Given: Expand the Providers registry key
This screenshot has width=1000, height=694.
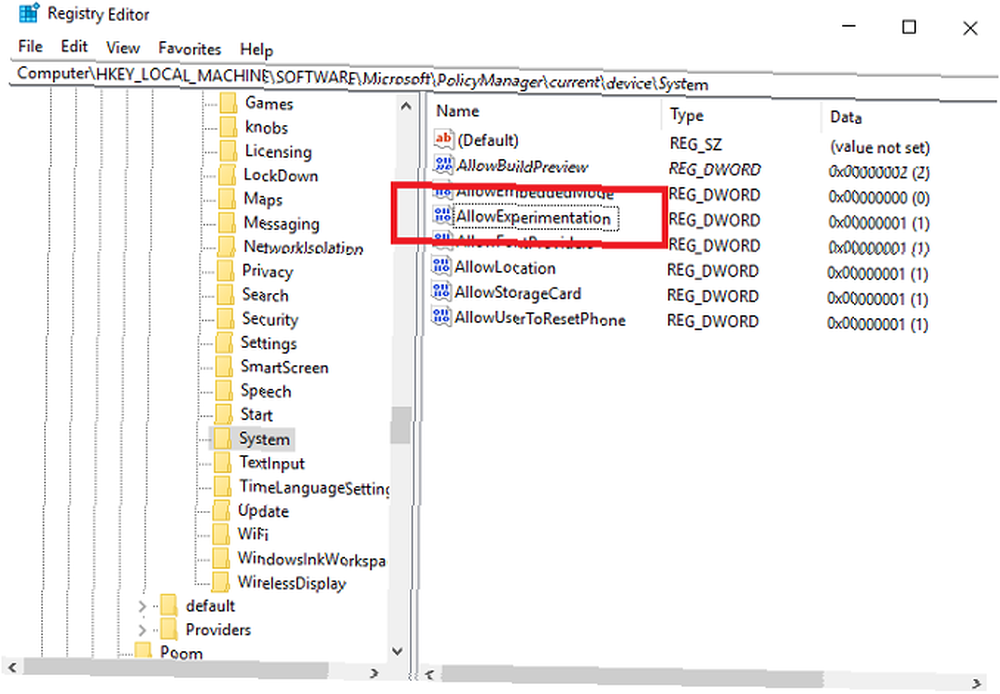Looking at the screenshot, I should click(142, 630).
